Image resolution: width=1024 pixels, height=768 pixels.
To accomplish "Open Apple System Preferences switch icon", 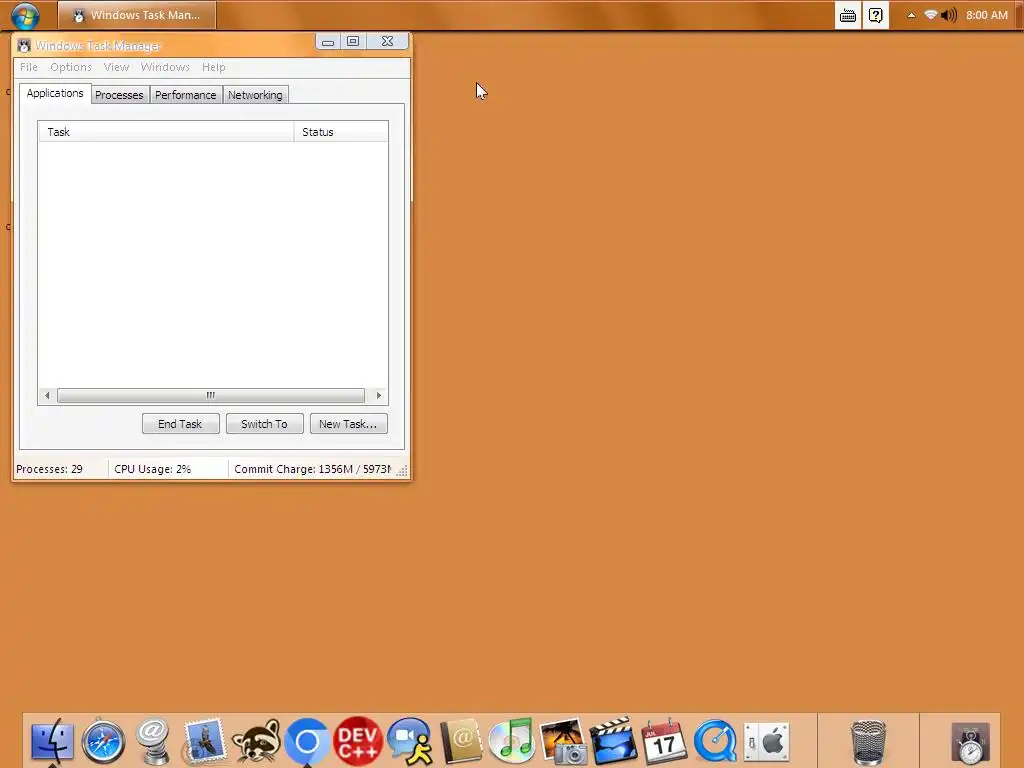I will (x=767, y=742).
